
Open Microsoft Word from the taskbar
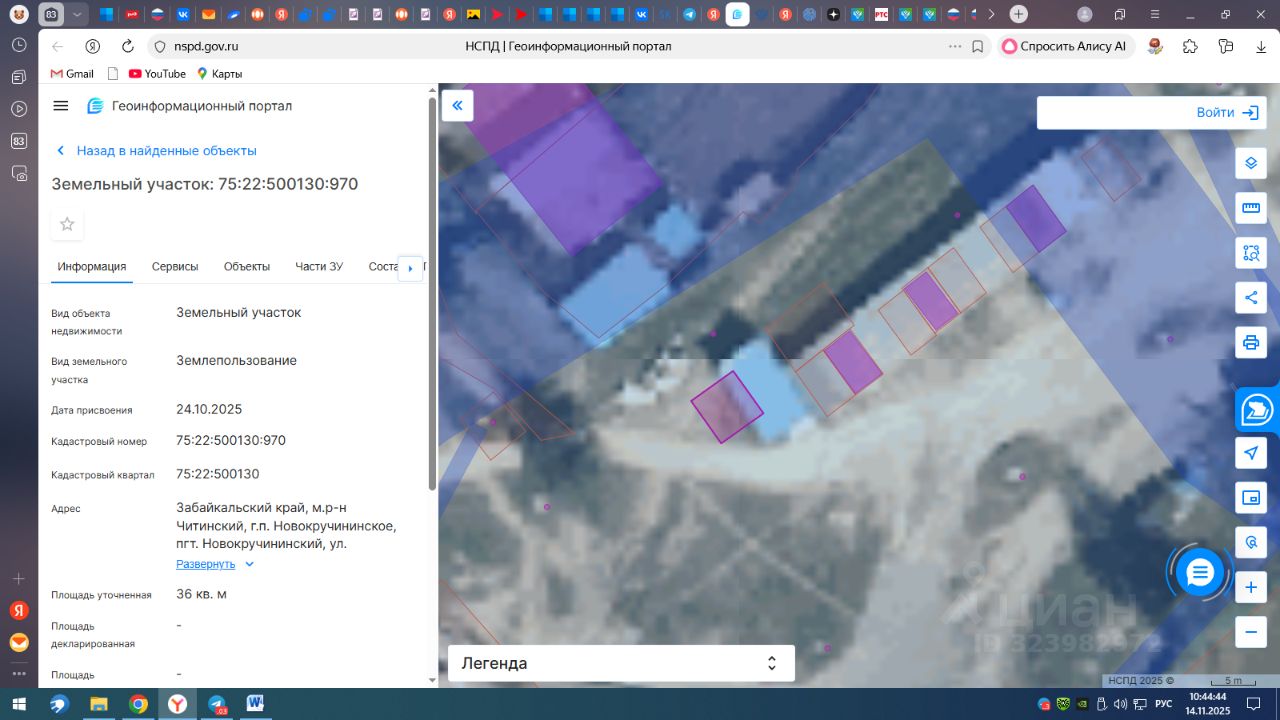(x=255, y=704)
